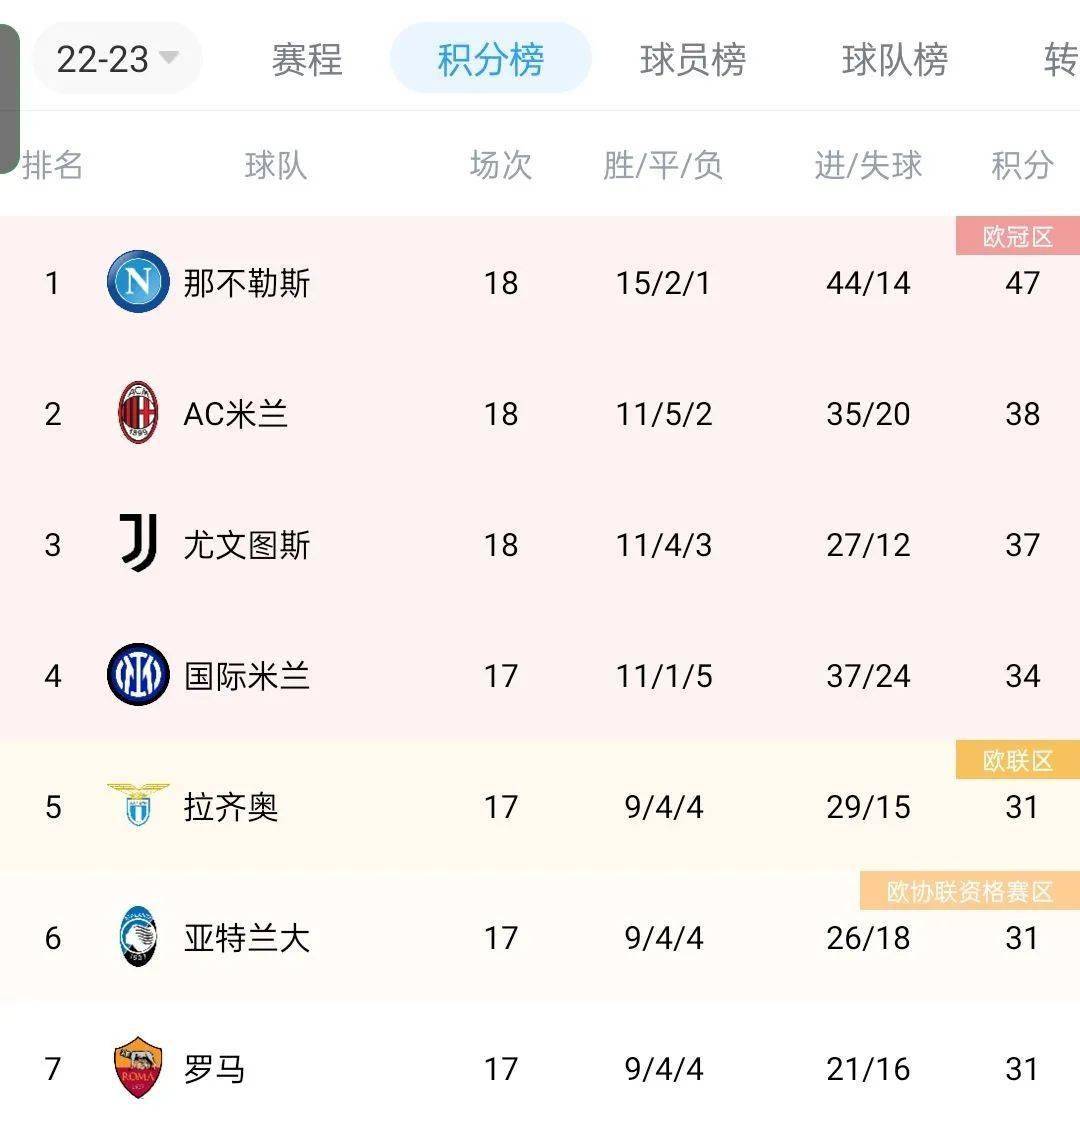This screenshot has width=1080, height=1144.
Task: Click the 进/失球 column header
Action: point(868,165)
